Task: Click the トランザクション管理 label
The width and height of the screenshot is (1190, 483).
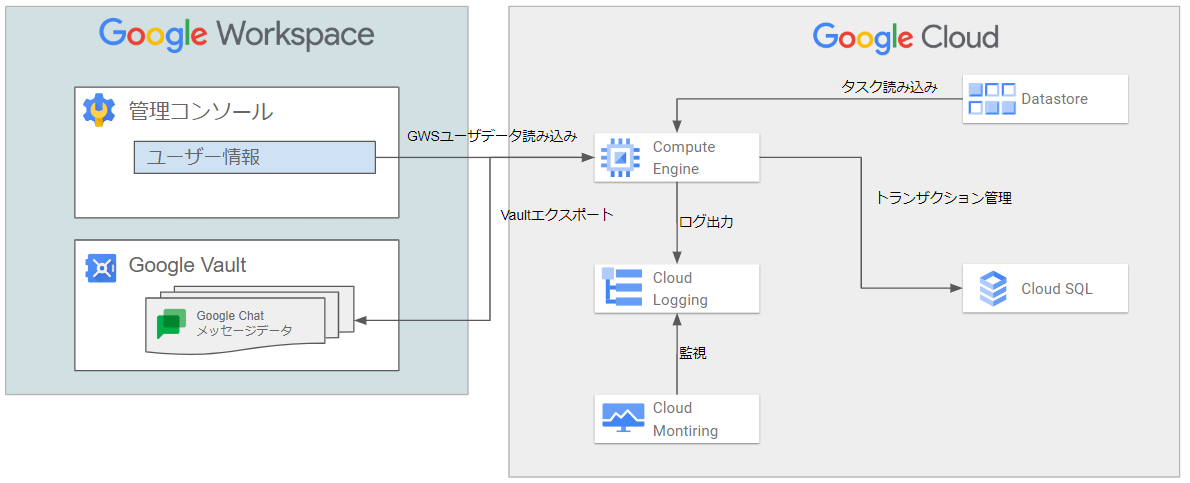Action: [x=943, y=198]
